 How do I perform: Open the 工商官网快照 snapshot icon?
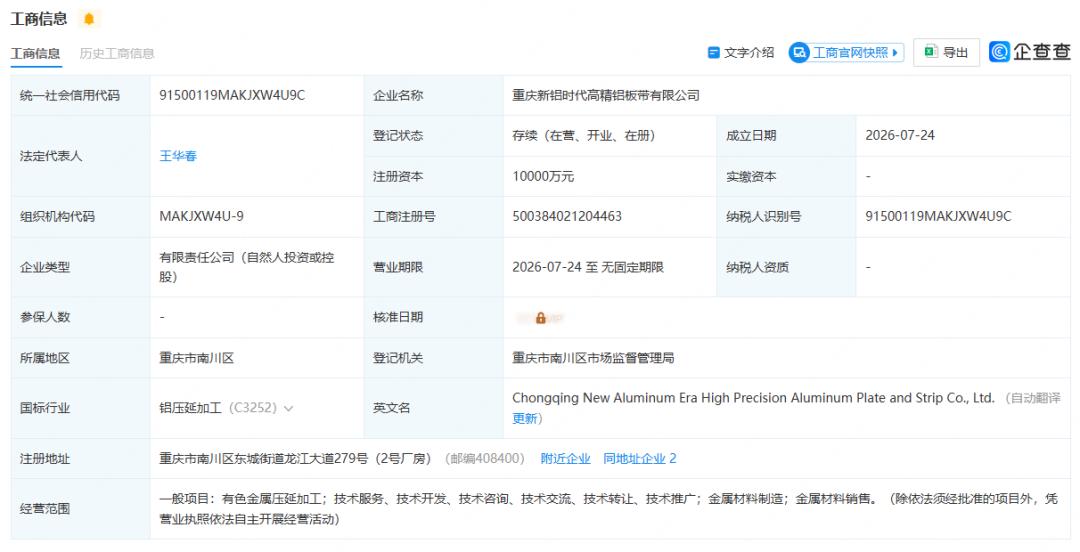coord(799,53)
